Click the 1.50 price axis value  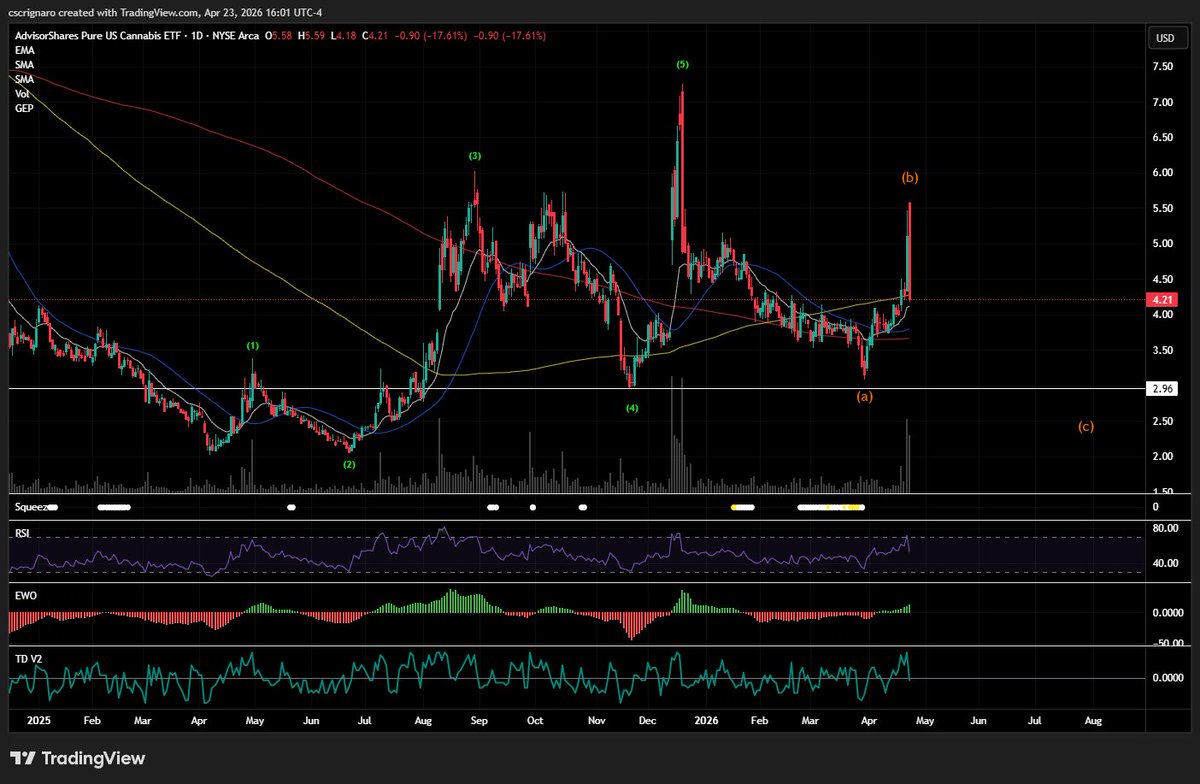point(1162,491)
